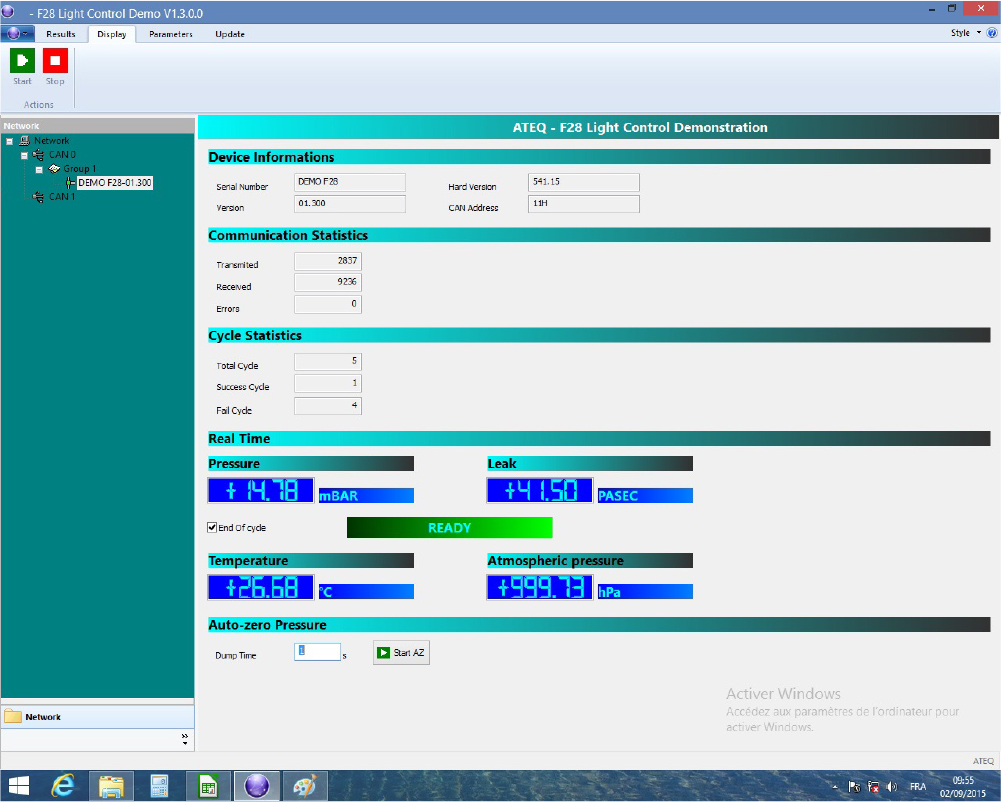The height and width of the screenshot is (802, 1001).
Task: Click the File Explorer taskbar icon
Action: [x=111, y=786]
